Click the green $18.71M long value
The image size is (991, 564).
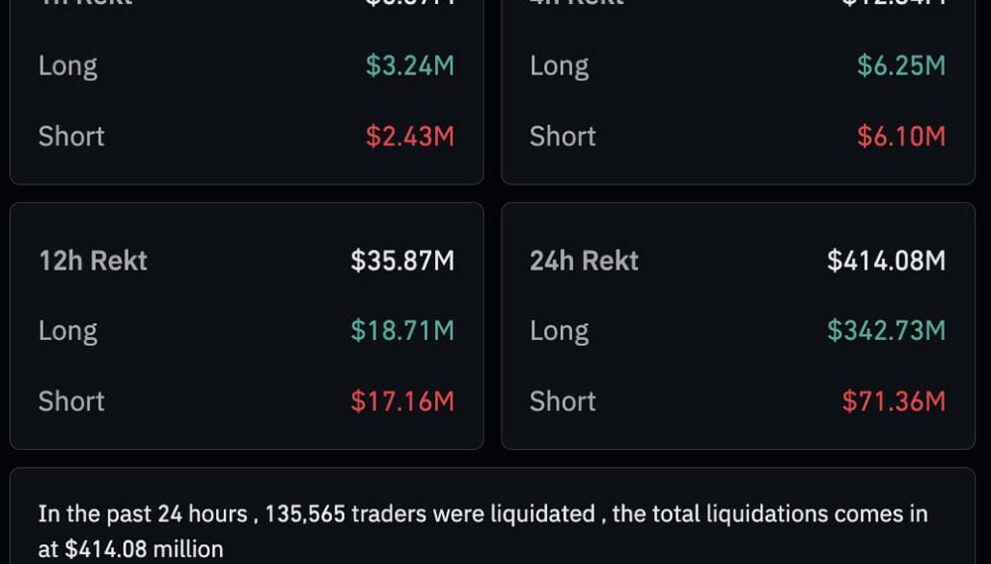tap(402, 331)
